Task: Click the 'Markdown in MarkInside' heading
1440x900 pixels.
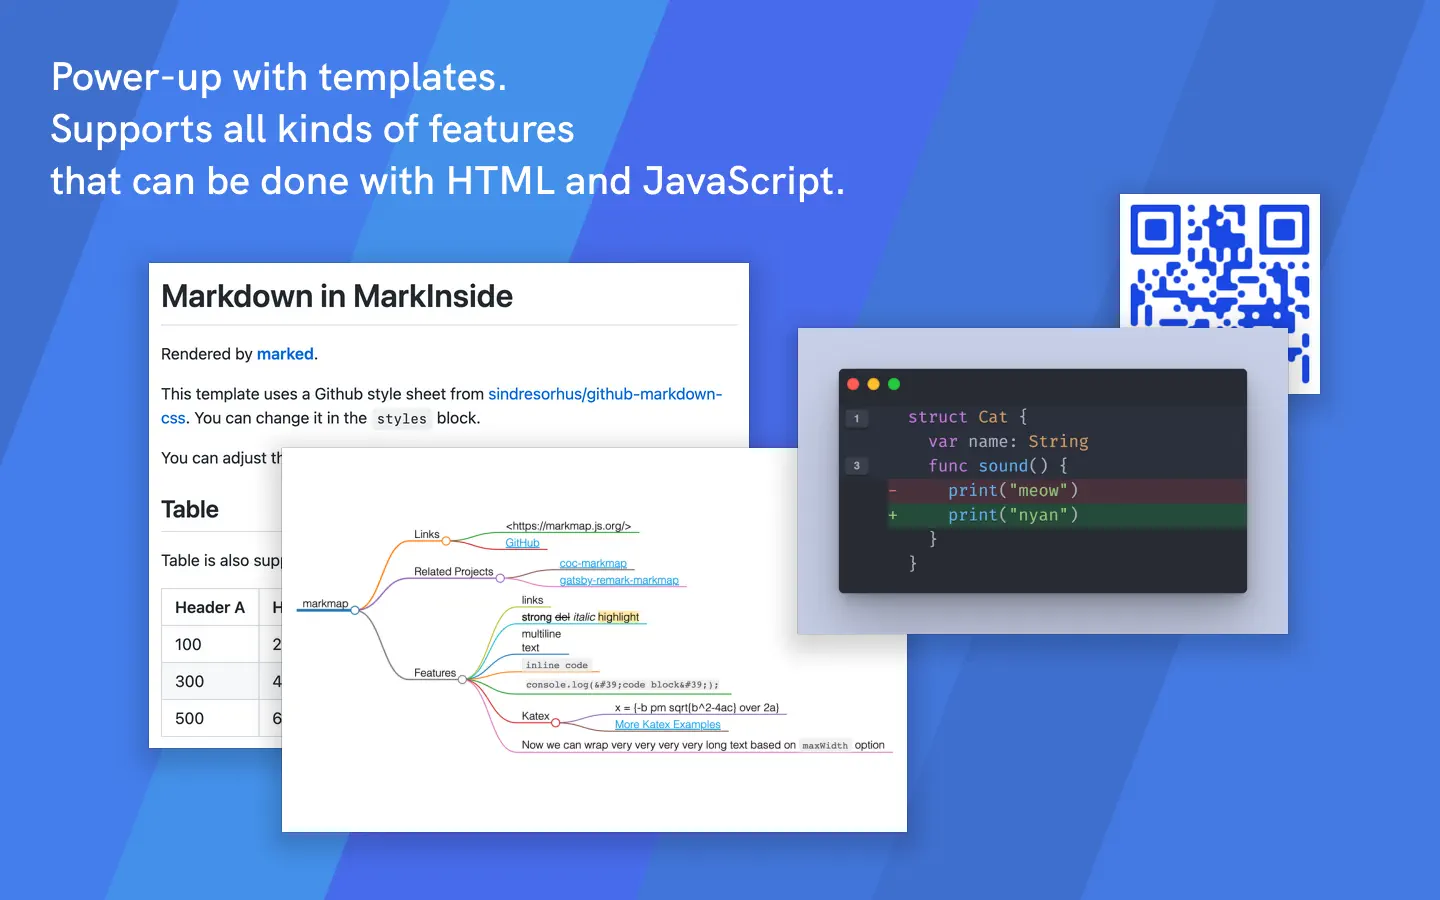Action: pyautogui.click(x=337, y=296)
